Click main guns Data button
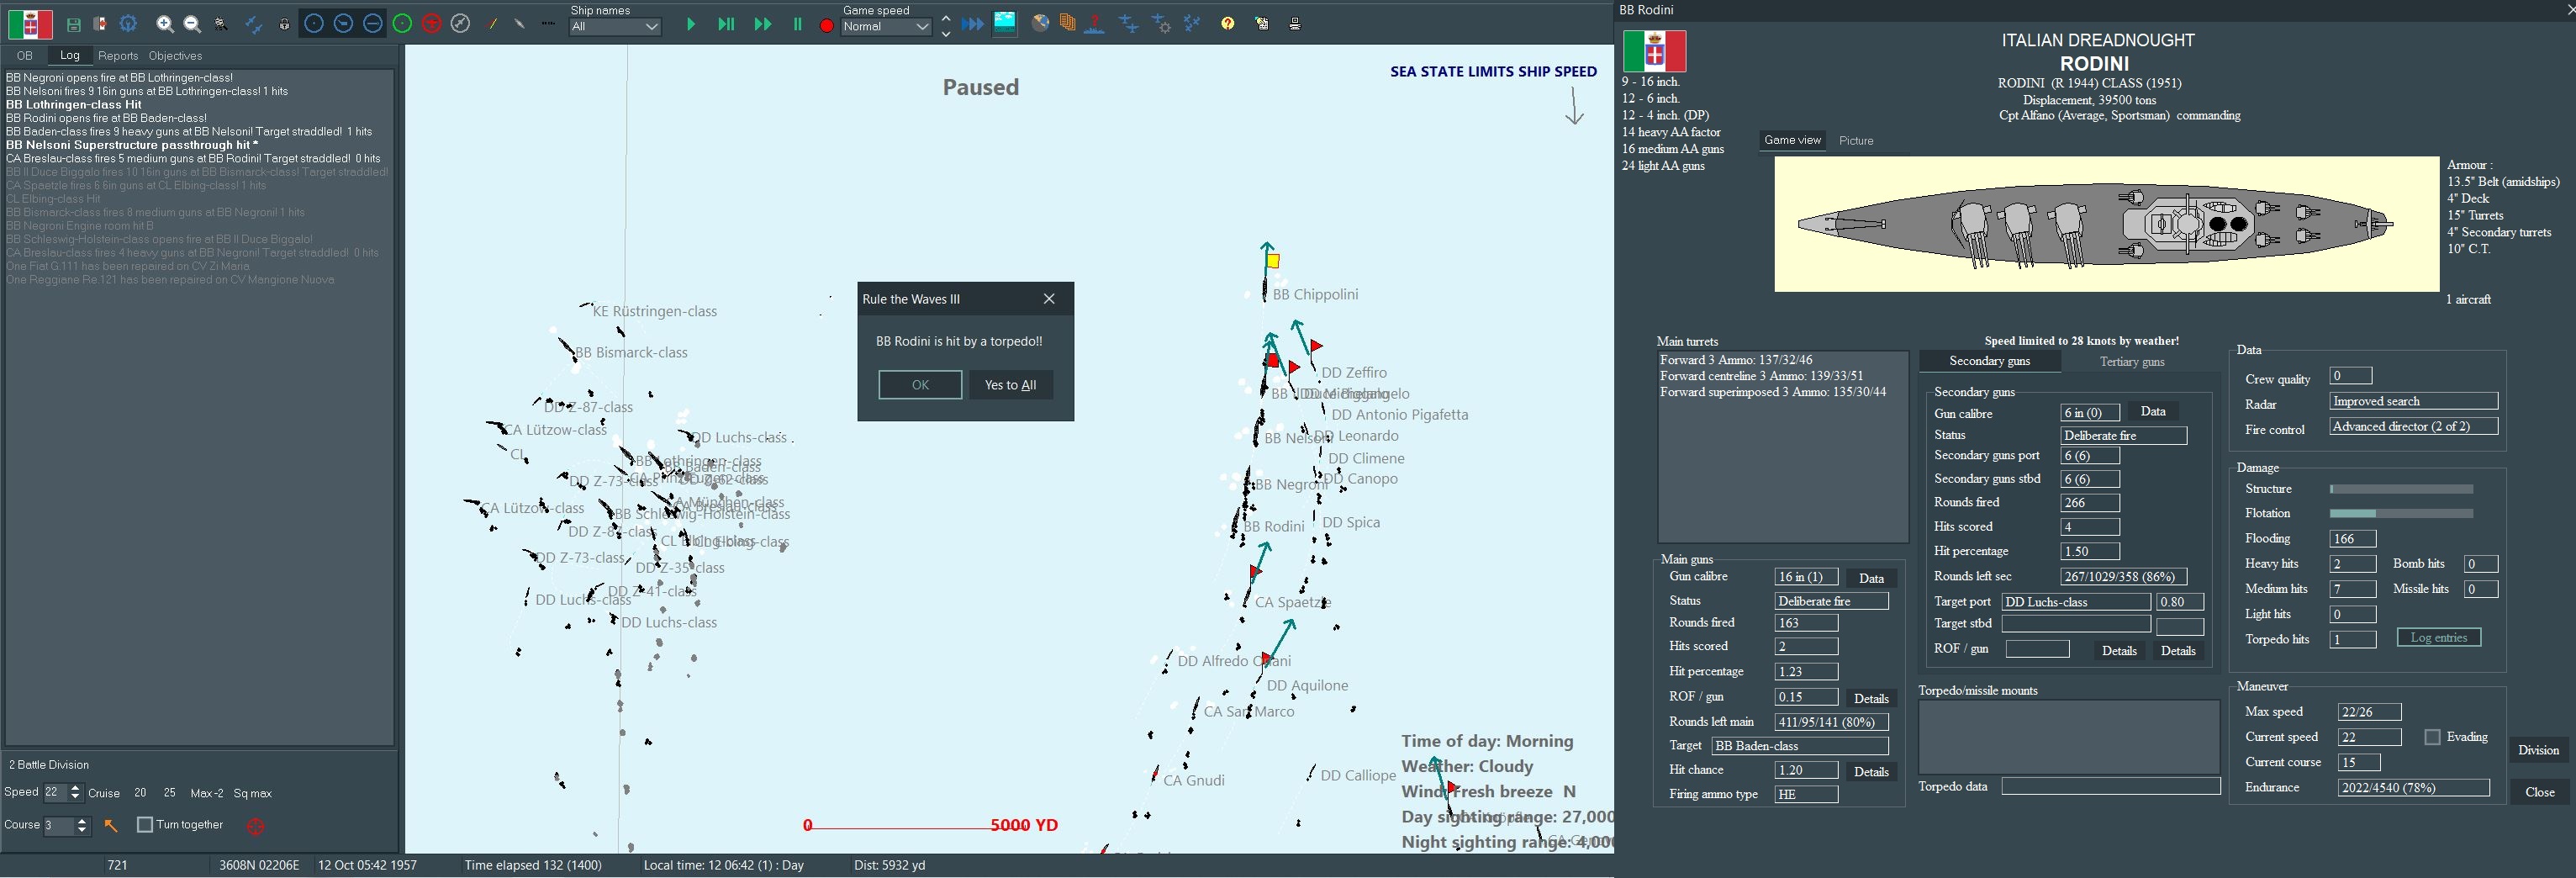The width and height of the screenshot is (2576, 878). [x=1871, y=579]
